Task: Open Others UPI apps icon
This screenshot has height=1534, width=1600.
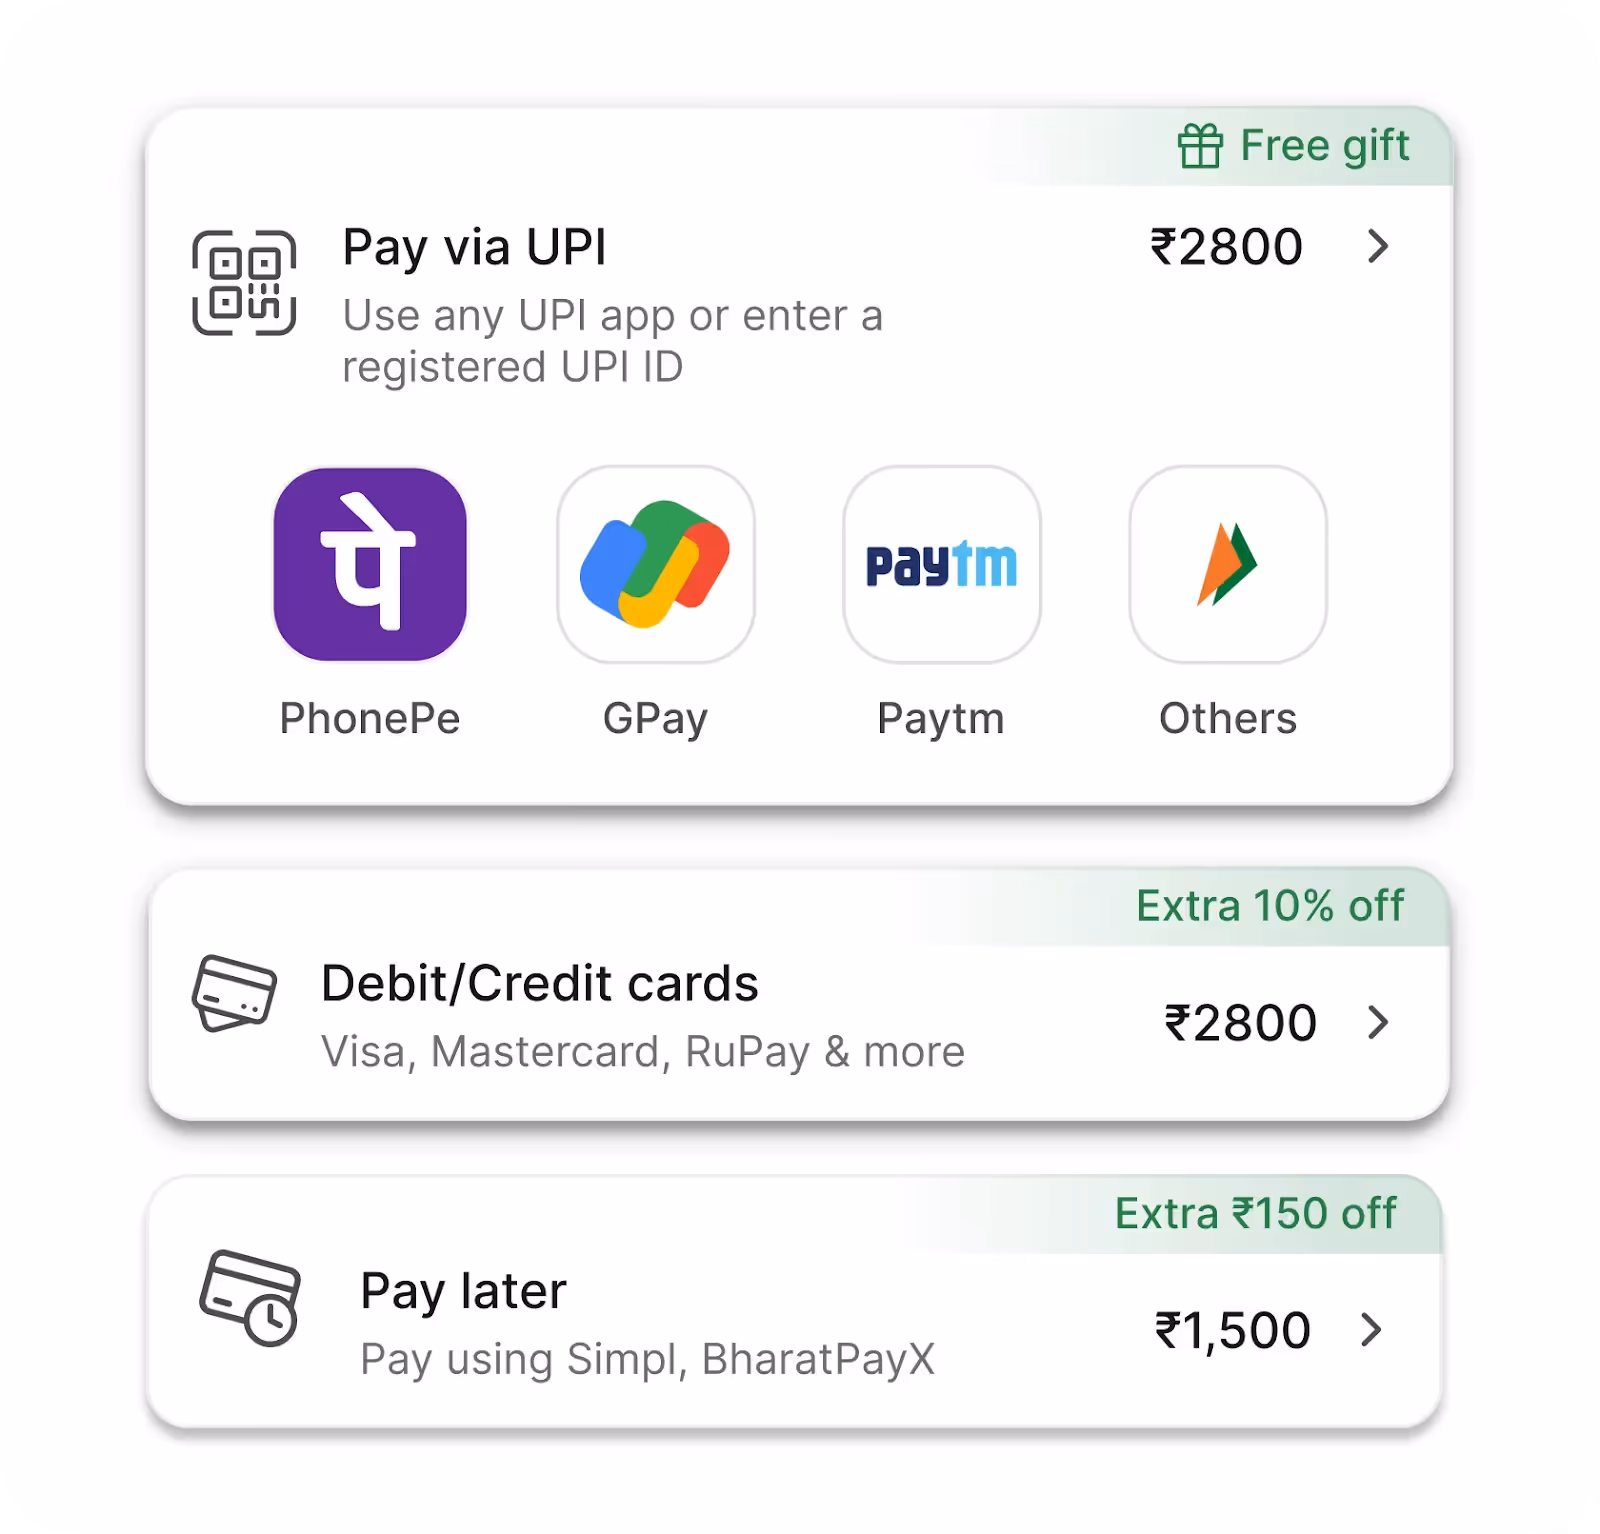Action: coord(1228,564)
